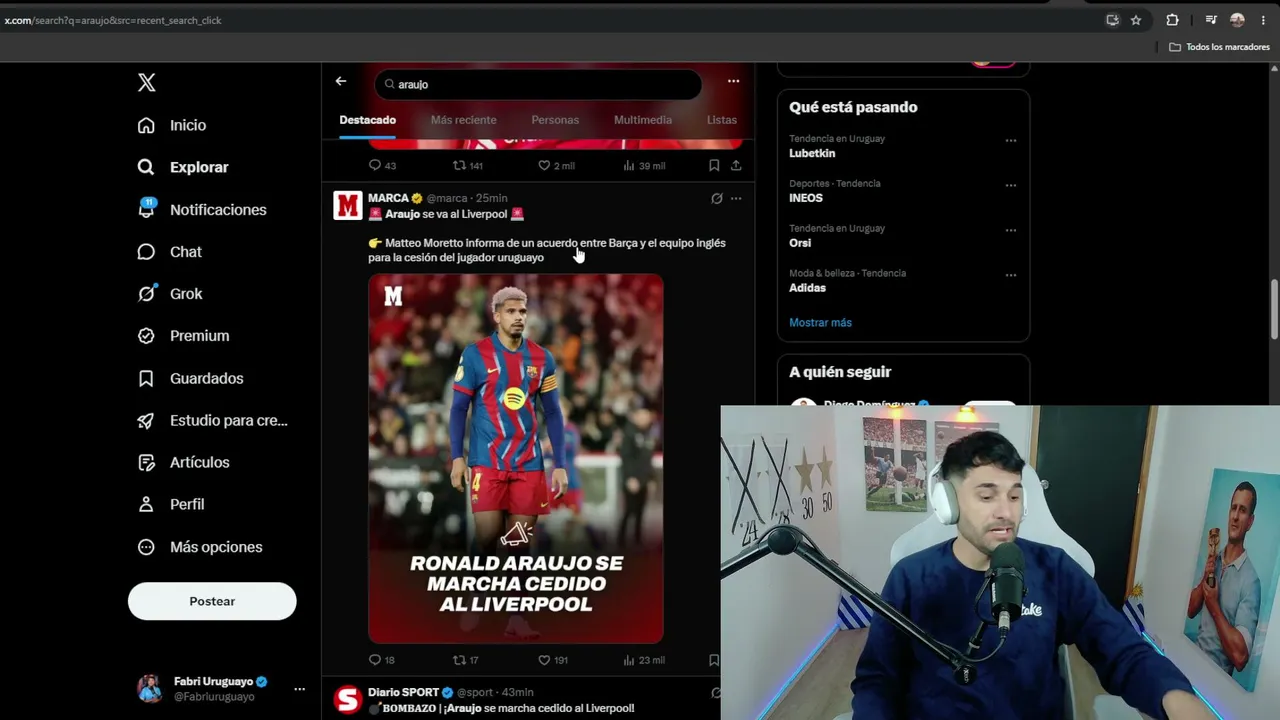Bookmark the tweet with 39 mil views
1280x720 pixels.
[x=714, y=165]
